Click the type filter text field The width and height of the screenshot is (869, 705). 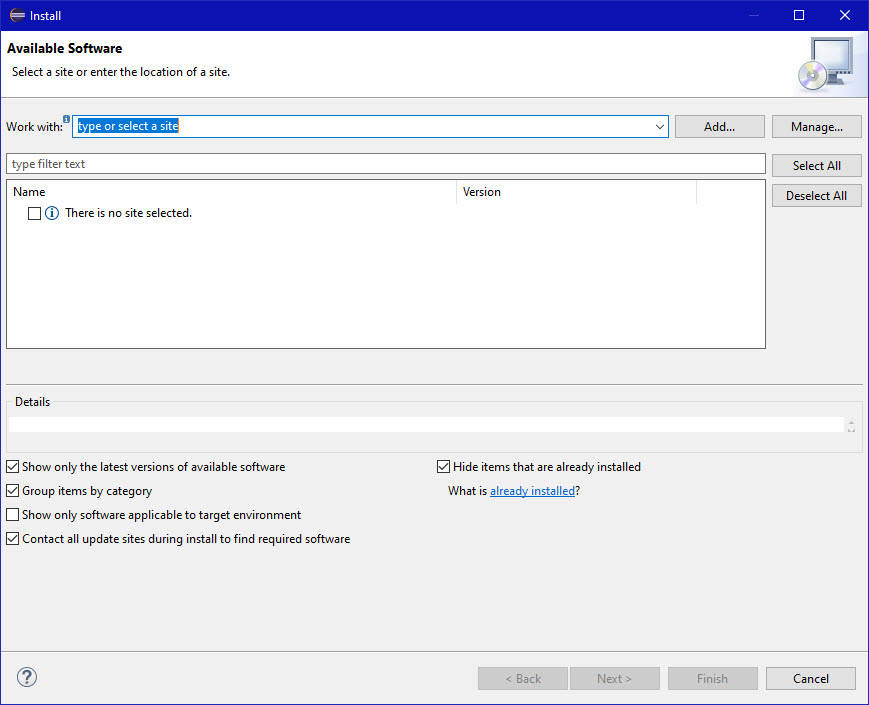click(x=385, y=164)
